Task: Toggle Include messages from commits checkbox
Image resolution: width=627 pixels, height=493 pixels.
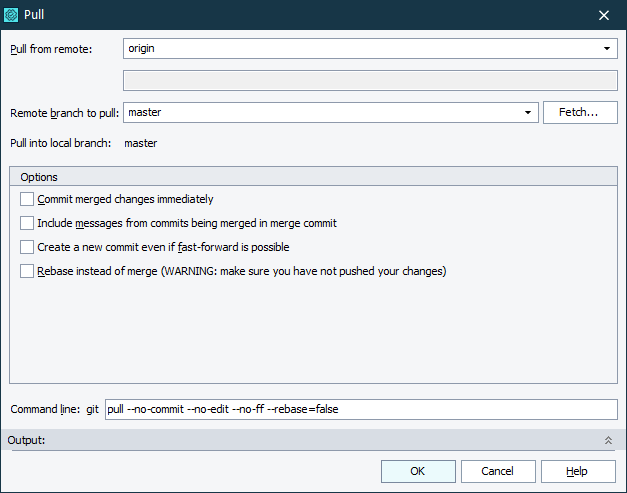Action: tap(27, 223)
